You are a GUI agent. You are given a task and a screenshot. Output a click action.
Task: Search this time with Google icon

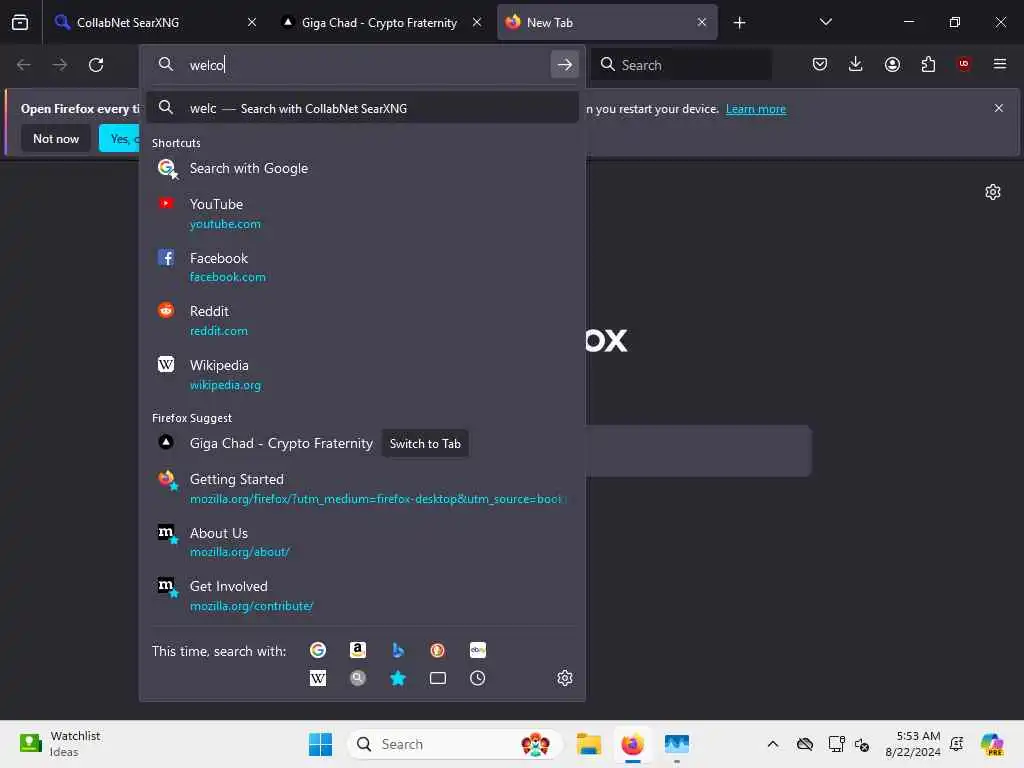tap(318, 650)
